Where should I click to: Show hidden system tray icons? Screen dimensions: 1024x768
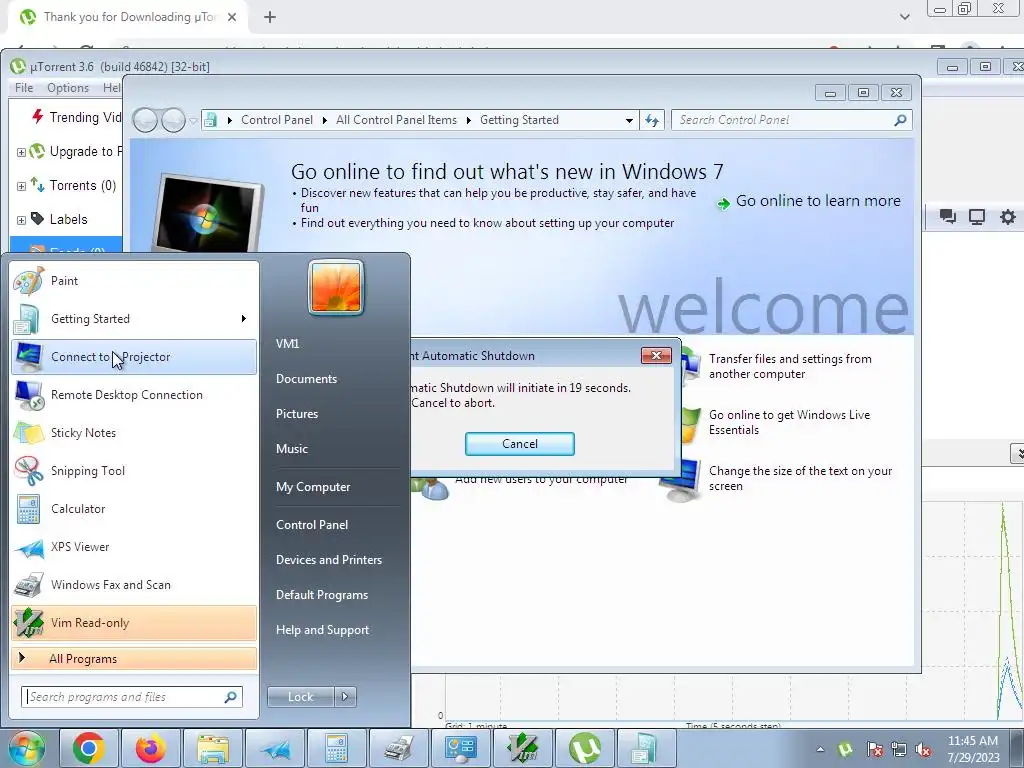pyautogui.click(x=820, y=749)
